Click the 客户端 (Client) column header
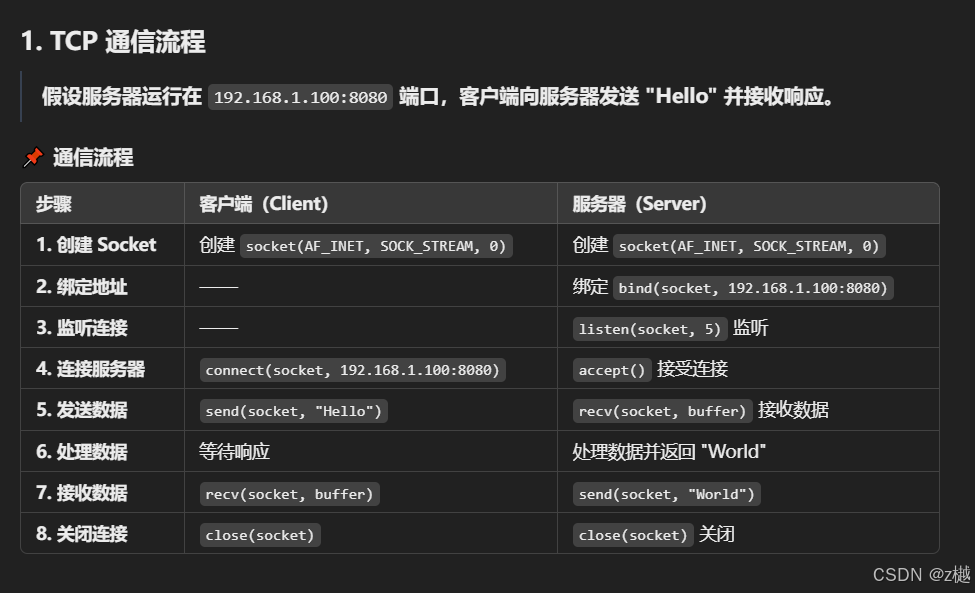The image size is (975, 593). tap(261, 204)
